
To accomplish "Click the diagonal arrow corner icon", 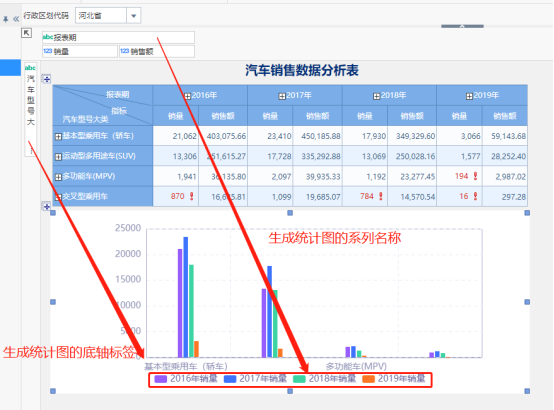I will coord(26,33).
